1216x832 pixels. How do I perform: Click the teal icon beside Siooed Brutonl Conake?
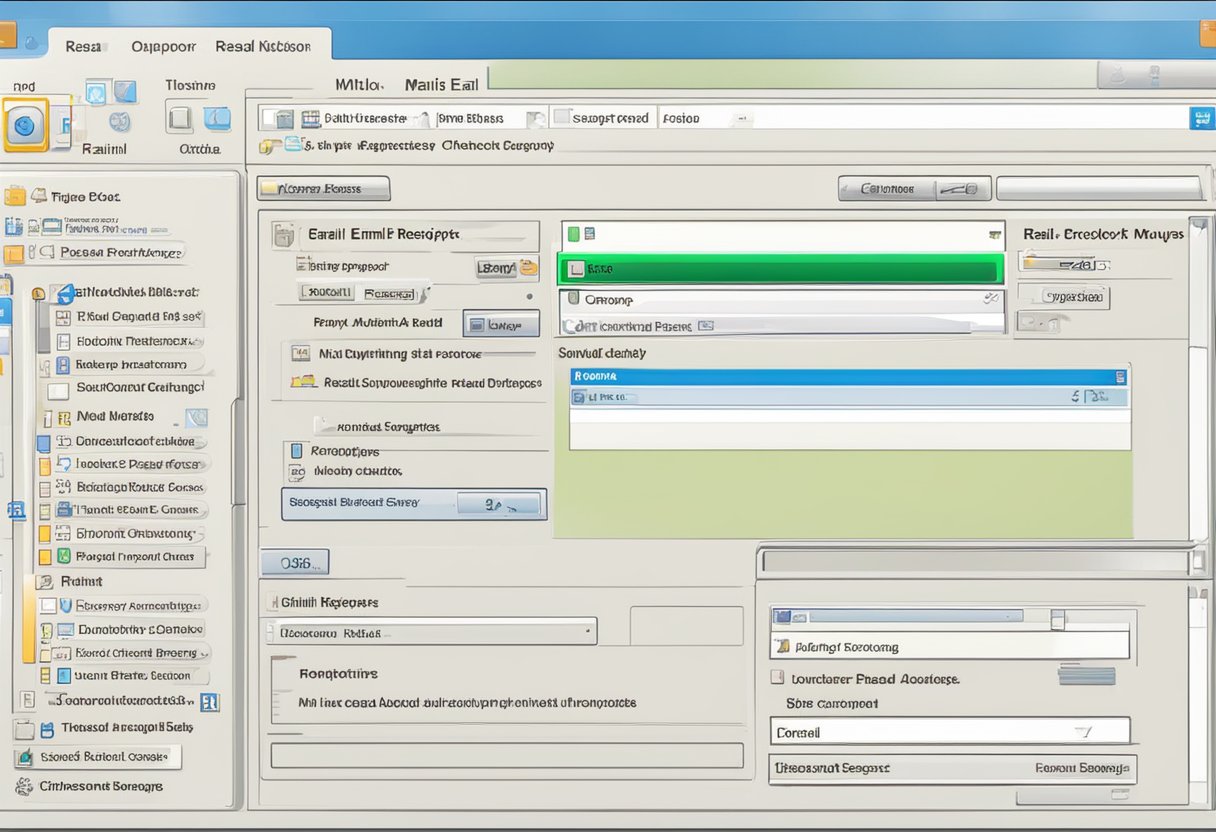(x=27, y=757)
